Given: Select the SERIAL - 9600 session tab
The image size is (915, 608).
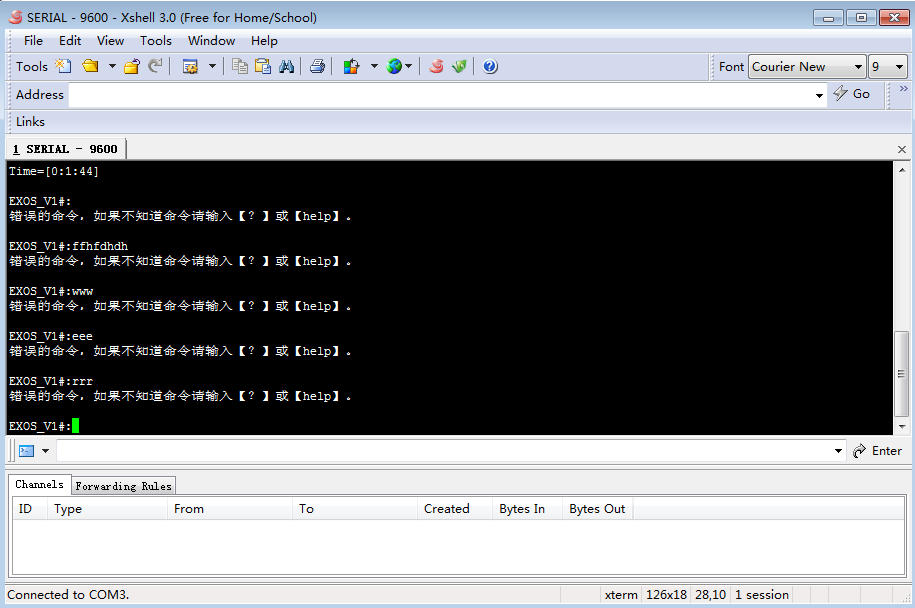Looking at the screenshot, I should pos(65,149).
